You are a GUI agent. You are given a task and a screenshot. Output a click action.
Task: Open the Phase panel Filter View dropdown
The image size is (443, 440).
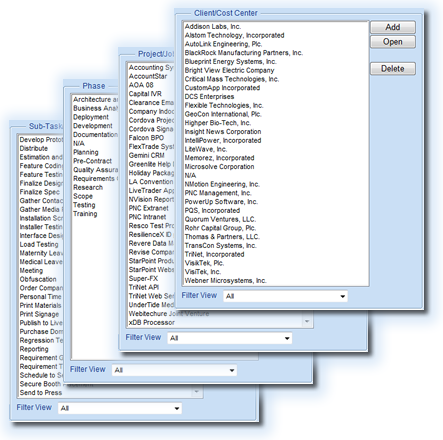click(174, 370)
